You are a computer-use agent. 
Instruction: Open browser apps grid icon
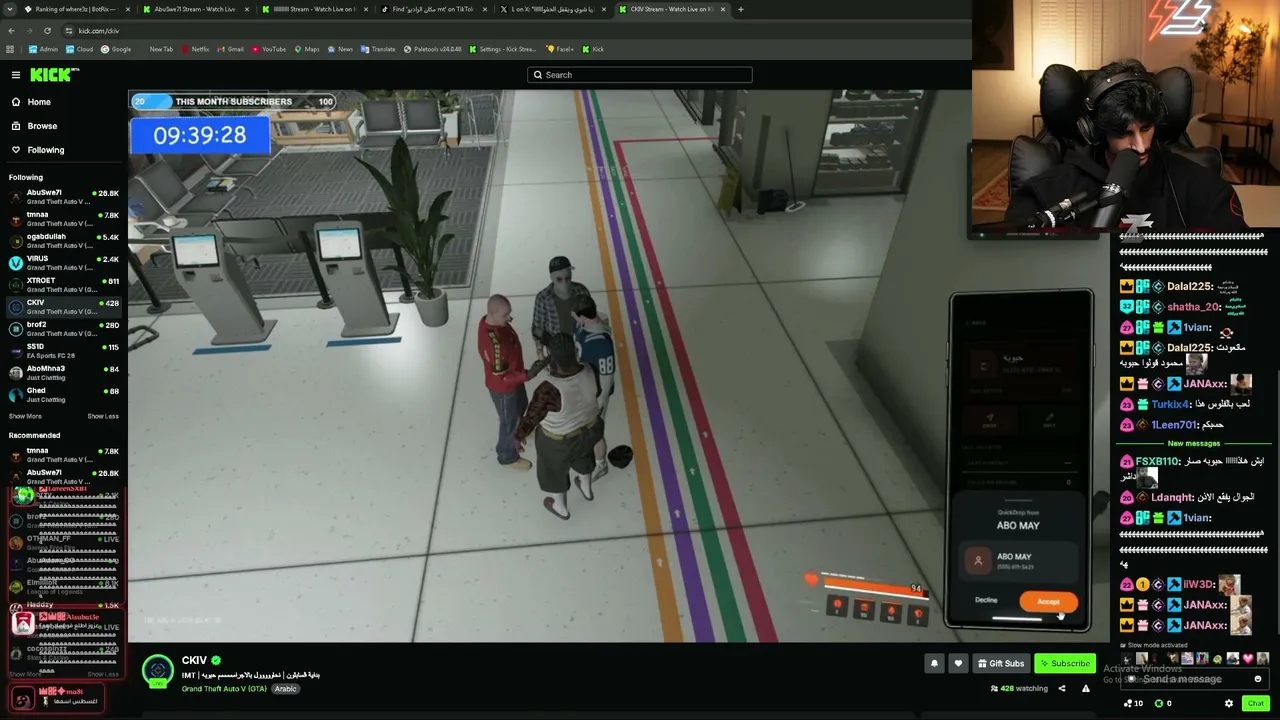[10, 49]
